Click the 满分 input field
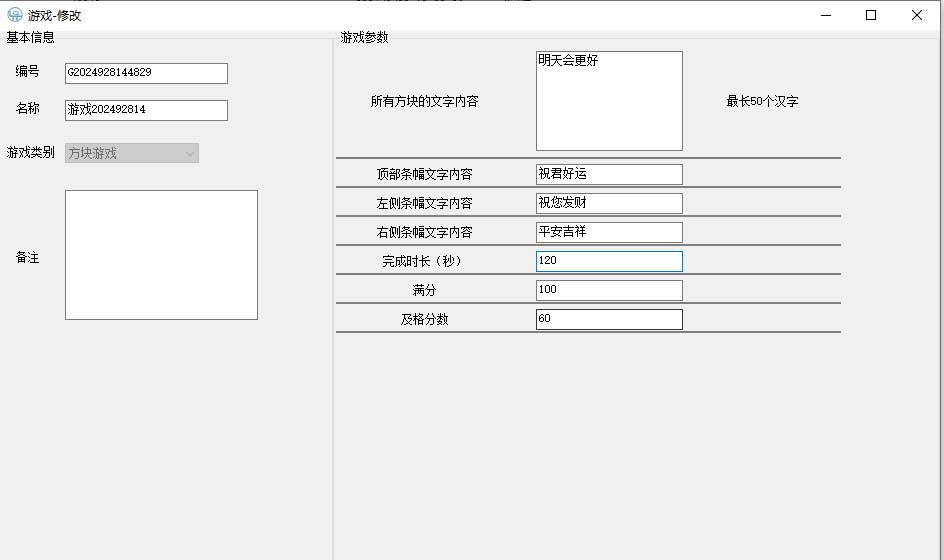 tap(609, 290)
